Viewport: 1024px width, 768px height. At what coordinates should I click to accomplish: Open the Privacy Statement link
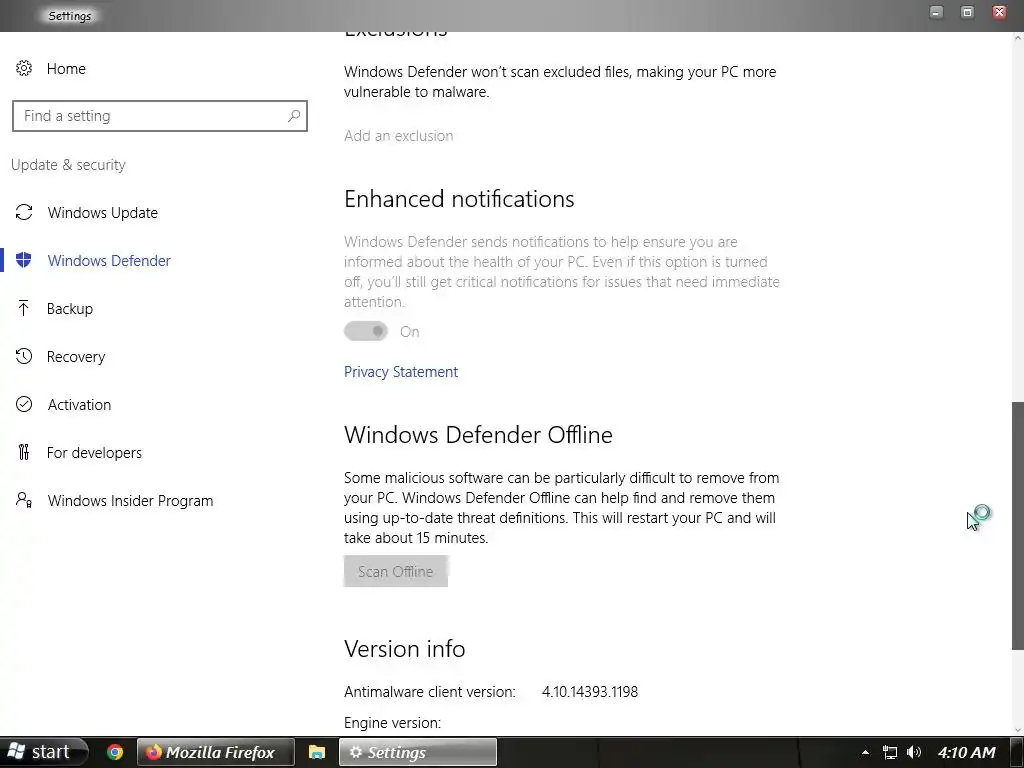pyautogui.click(x=401, y=372)
